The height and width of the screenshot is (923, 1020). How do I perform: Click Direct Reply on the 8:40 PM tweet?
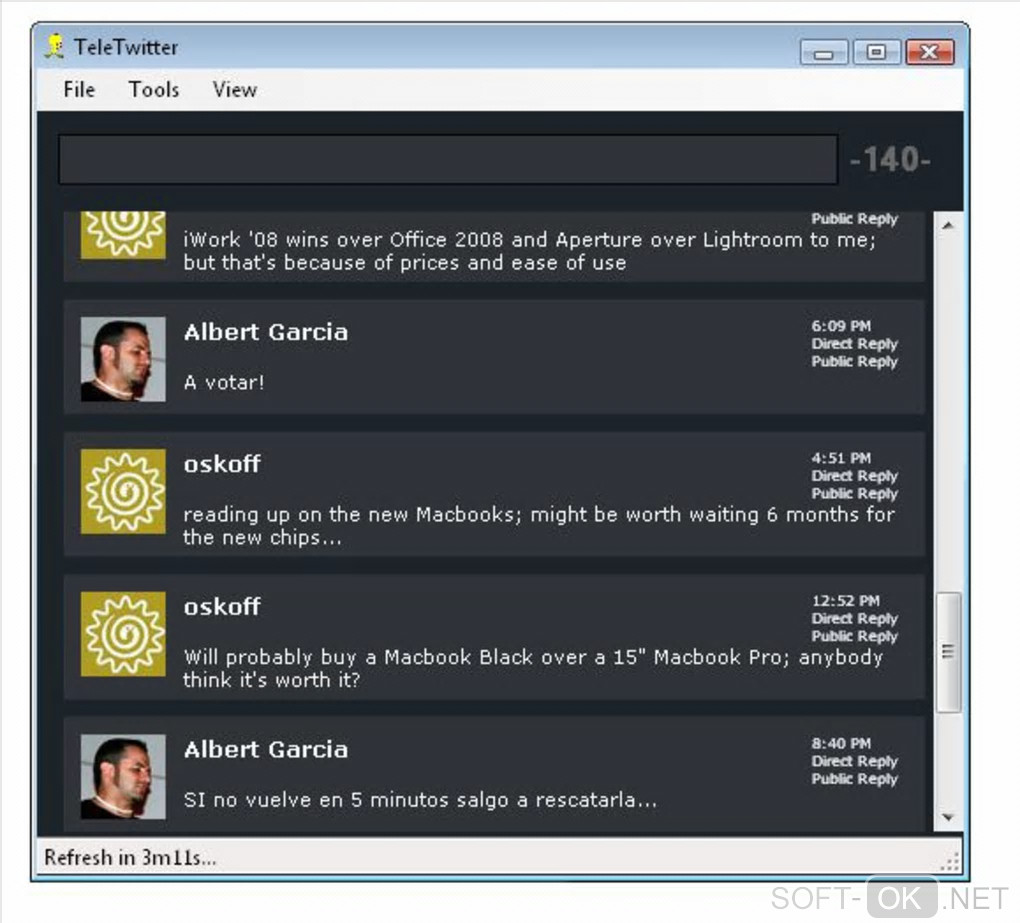(x=854, y=761)
